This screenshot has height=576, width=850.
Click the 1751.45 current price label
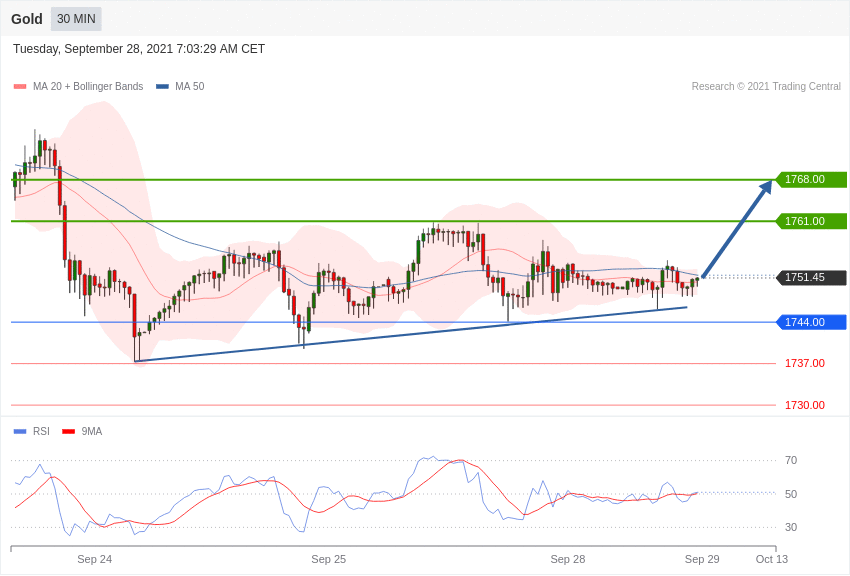click(x=812, y=277)
